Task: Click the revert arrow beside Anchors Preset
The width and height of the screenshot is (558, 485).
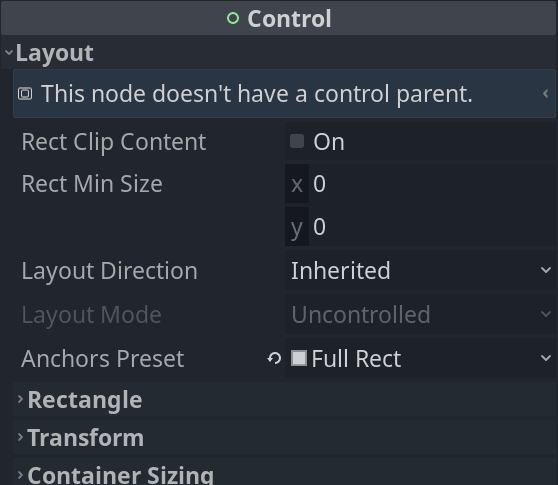Action: pos(274,358)
